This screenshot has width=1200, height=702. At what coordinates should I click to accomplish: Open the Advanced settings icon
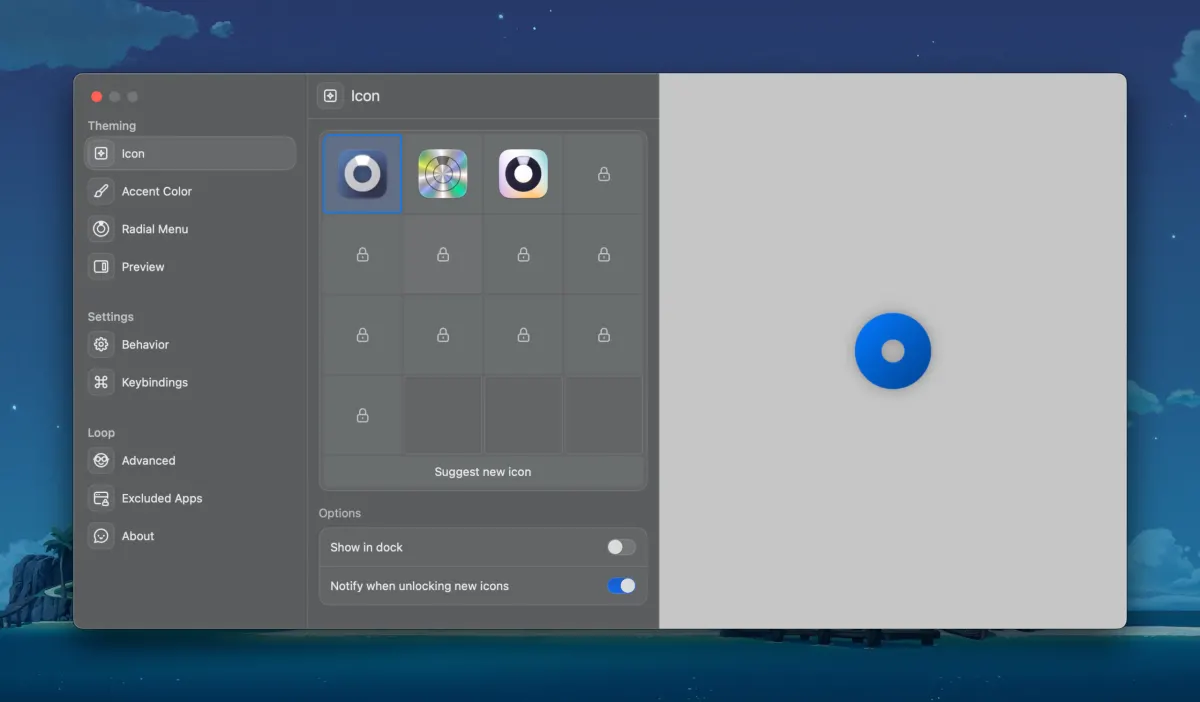pyautogui.click(x=101, y=460)
